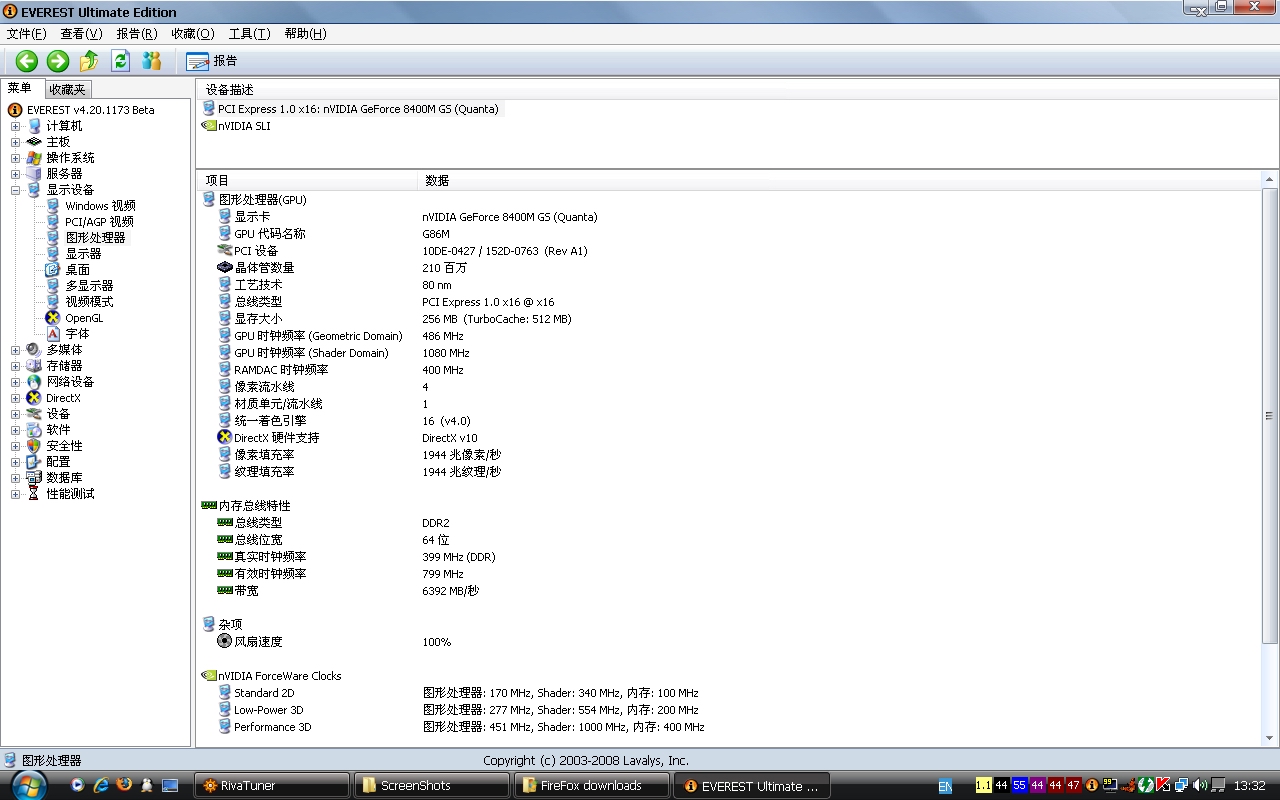Click the 多显示器 icon in tree
1280x800 pixels.
pyautogui.click(x=53, y=286)
